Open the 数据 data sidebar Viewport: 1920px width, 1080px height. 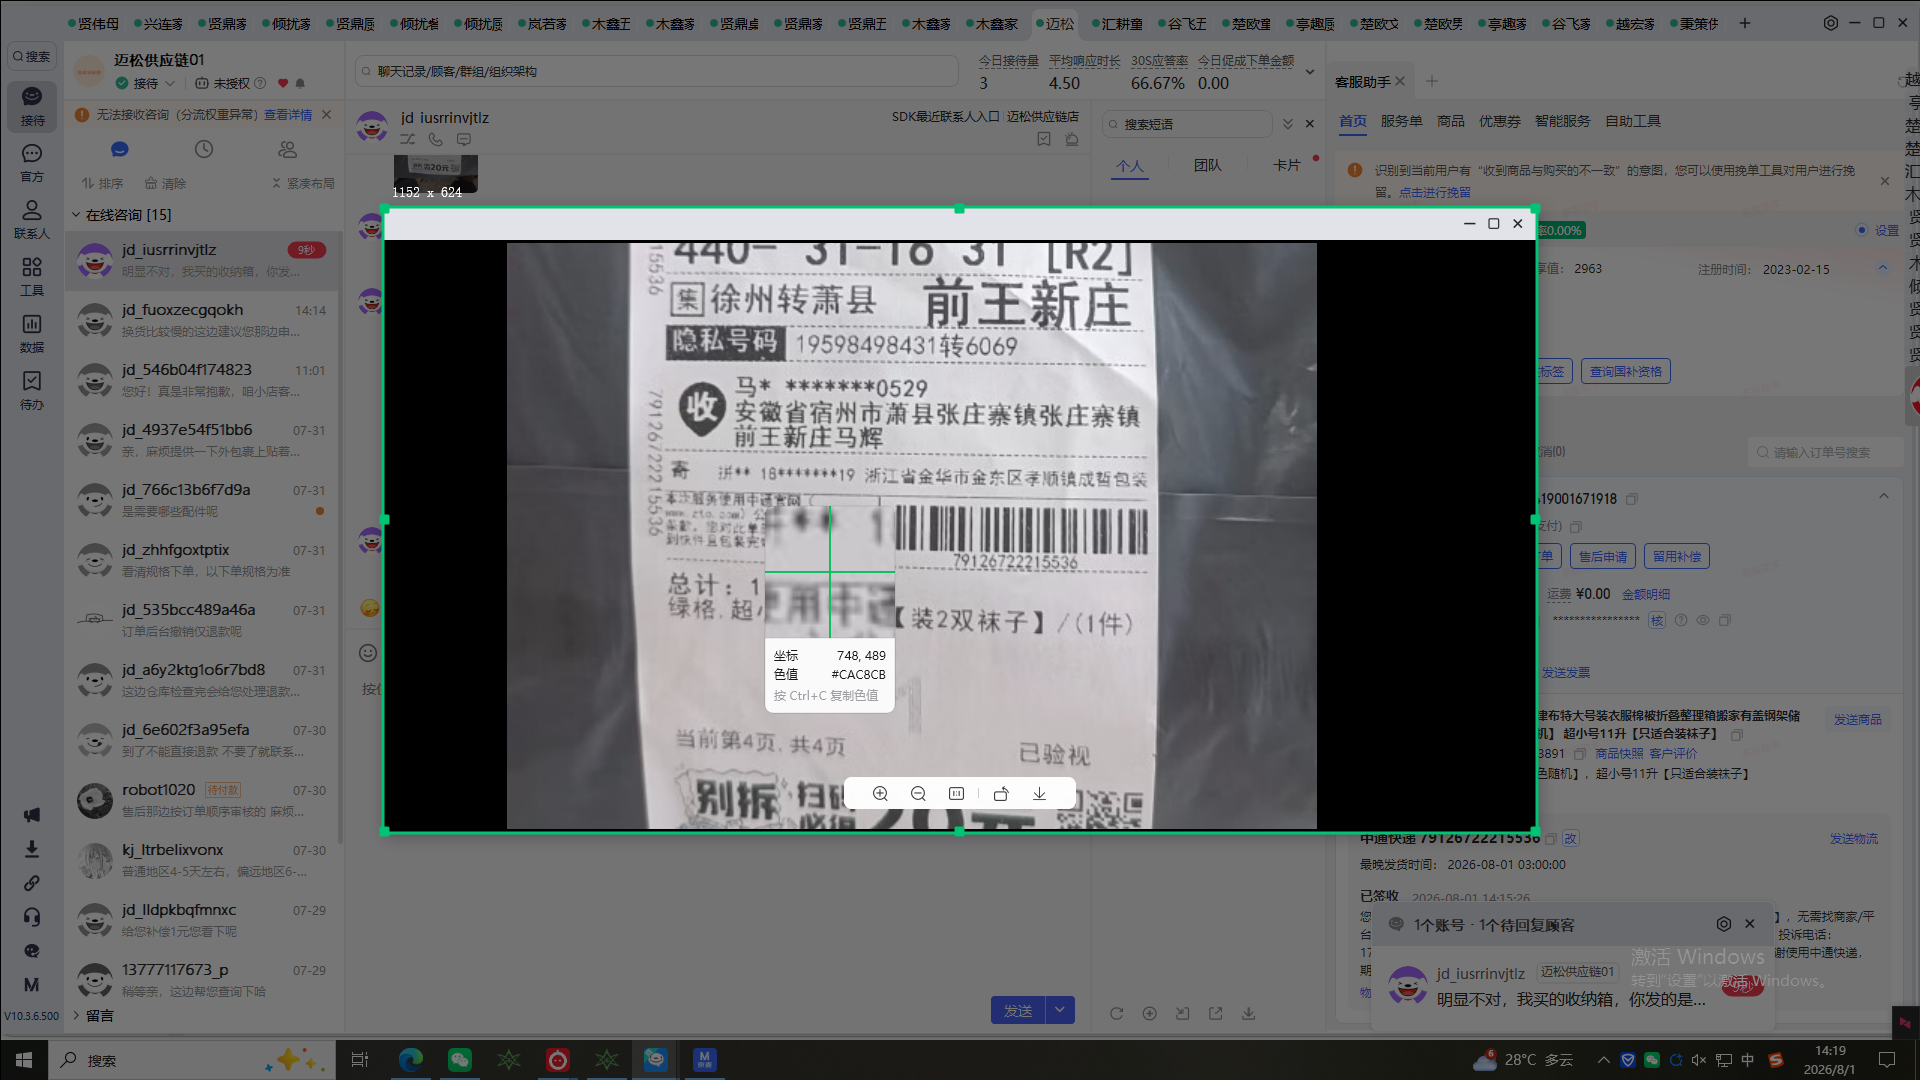[x=32, y=333]
